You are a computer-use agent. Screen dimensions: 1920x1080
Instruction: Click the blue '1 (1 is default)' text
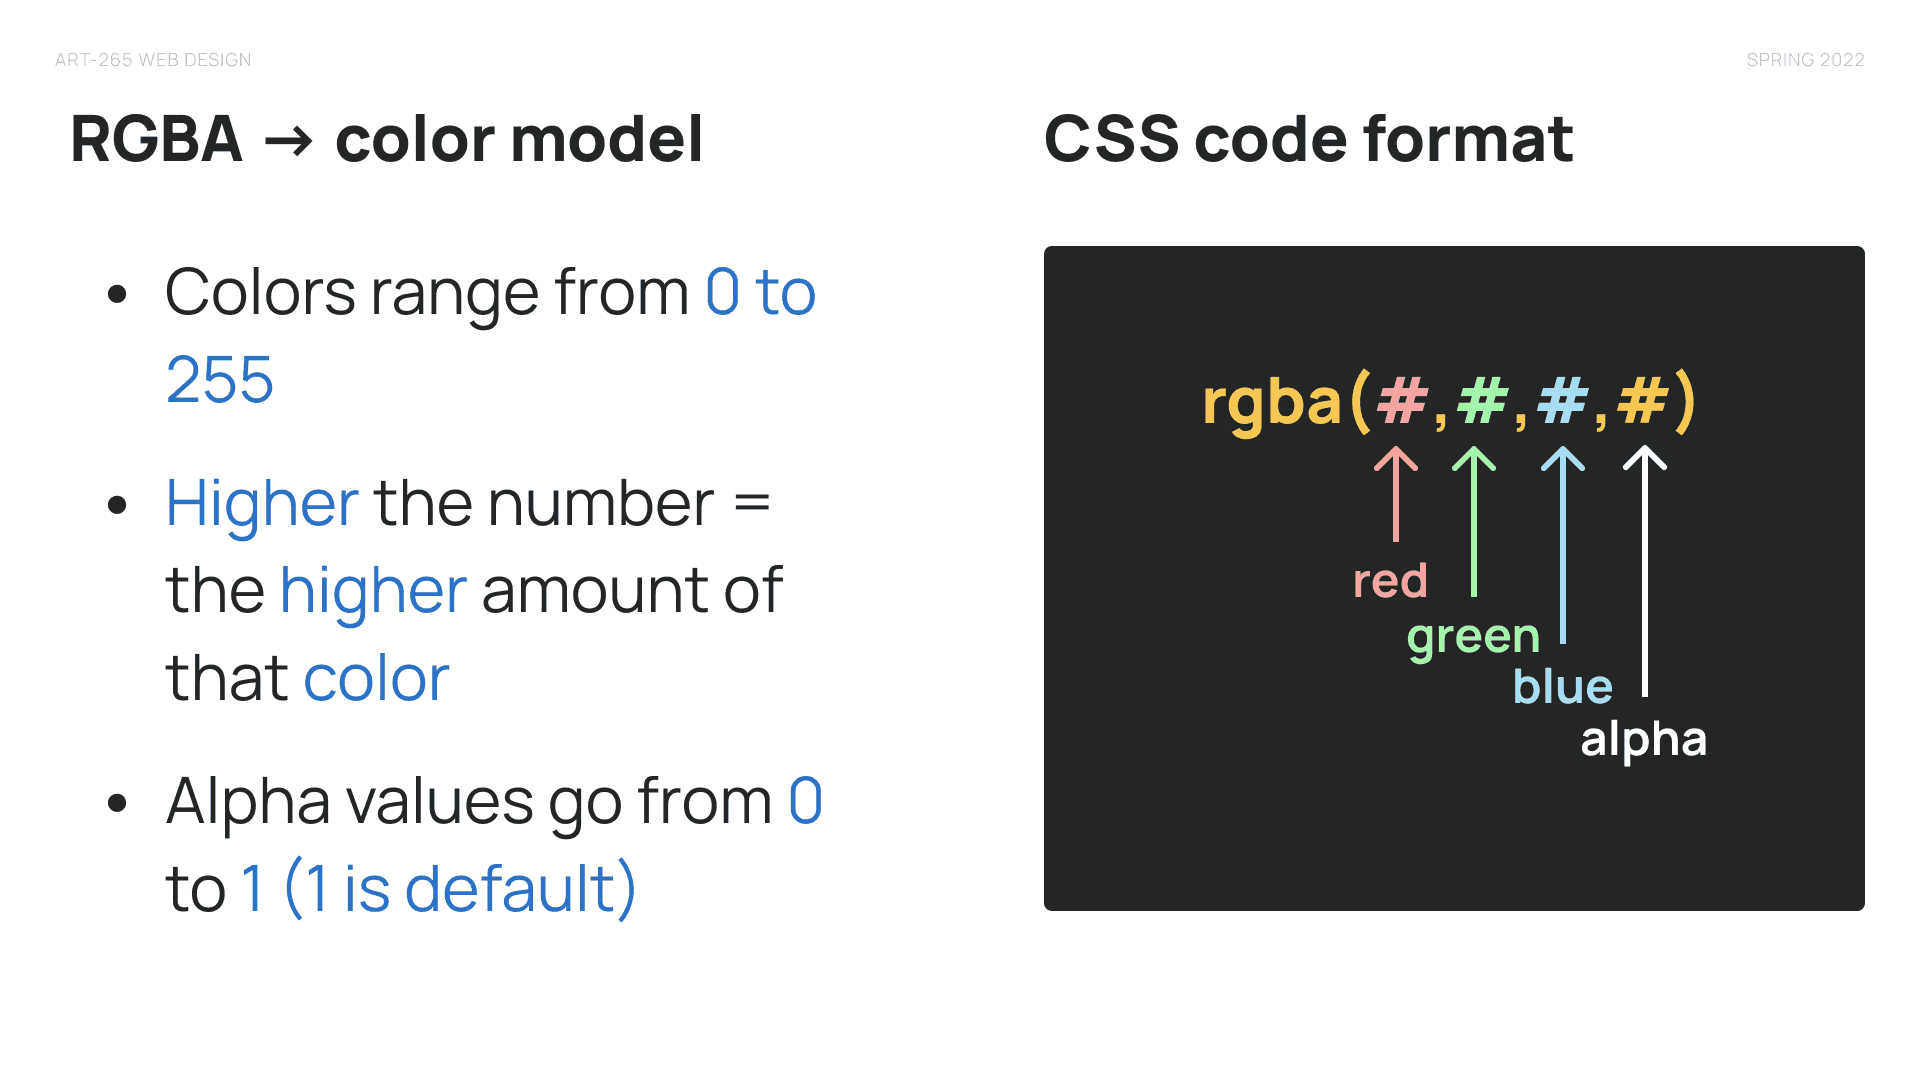tap(438, 888)
